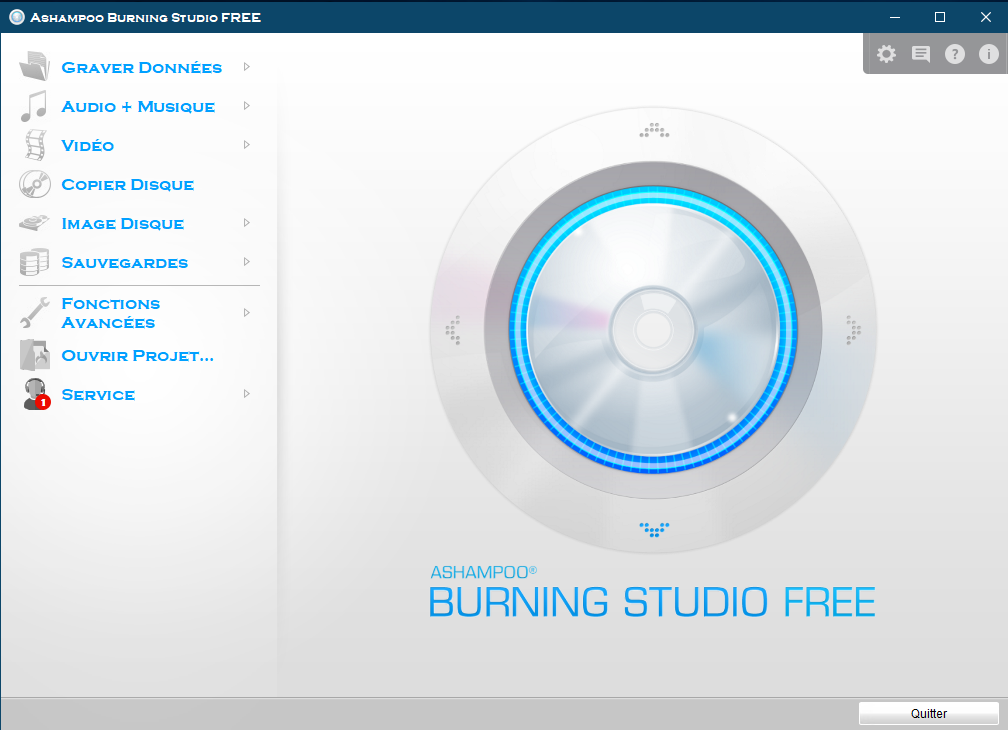Click the folder icon beside Graver Données
Viewport: 1008px width, 730px height.
point(34,67)
